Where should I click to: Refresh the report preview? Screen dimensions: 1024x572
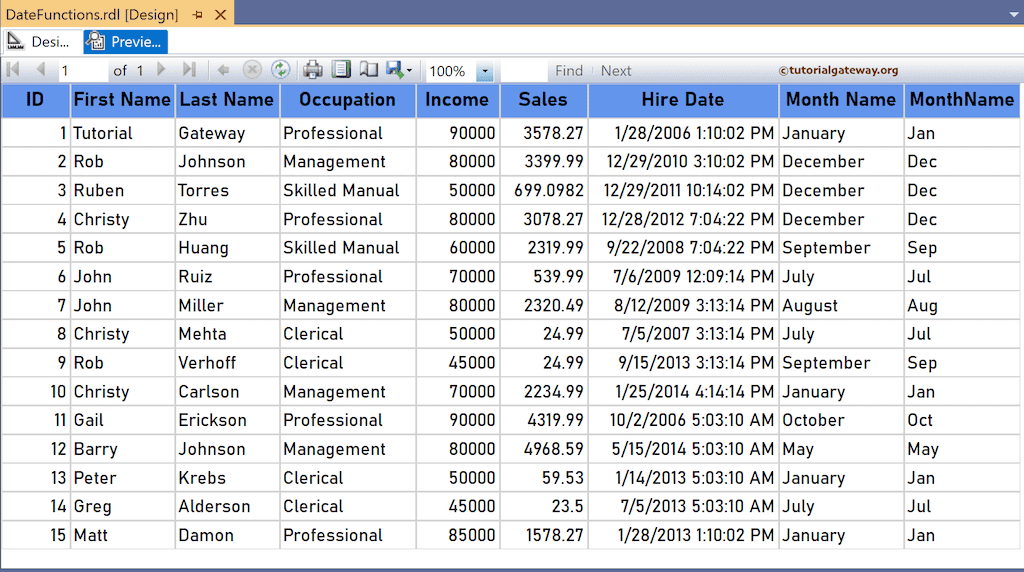pyautogui.click(x=281, y=70)
